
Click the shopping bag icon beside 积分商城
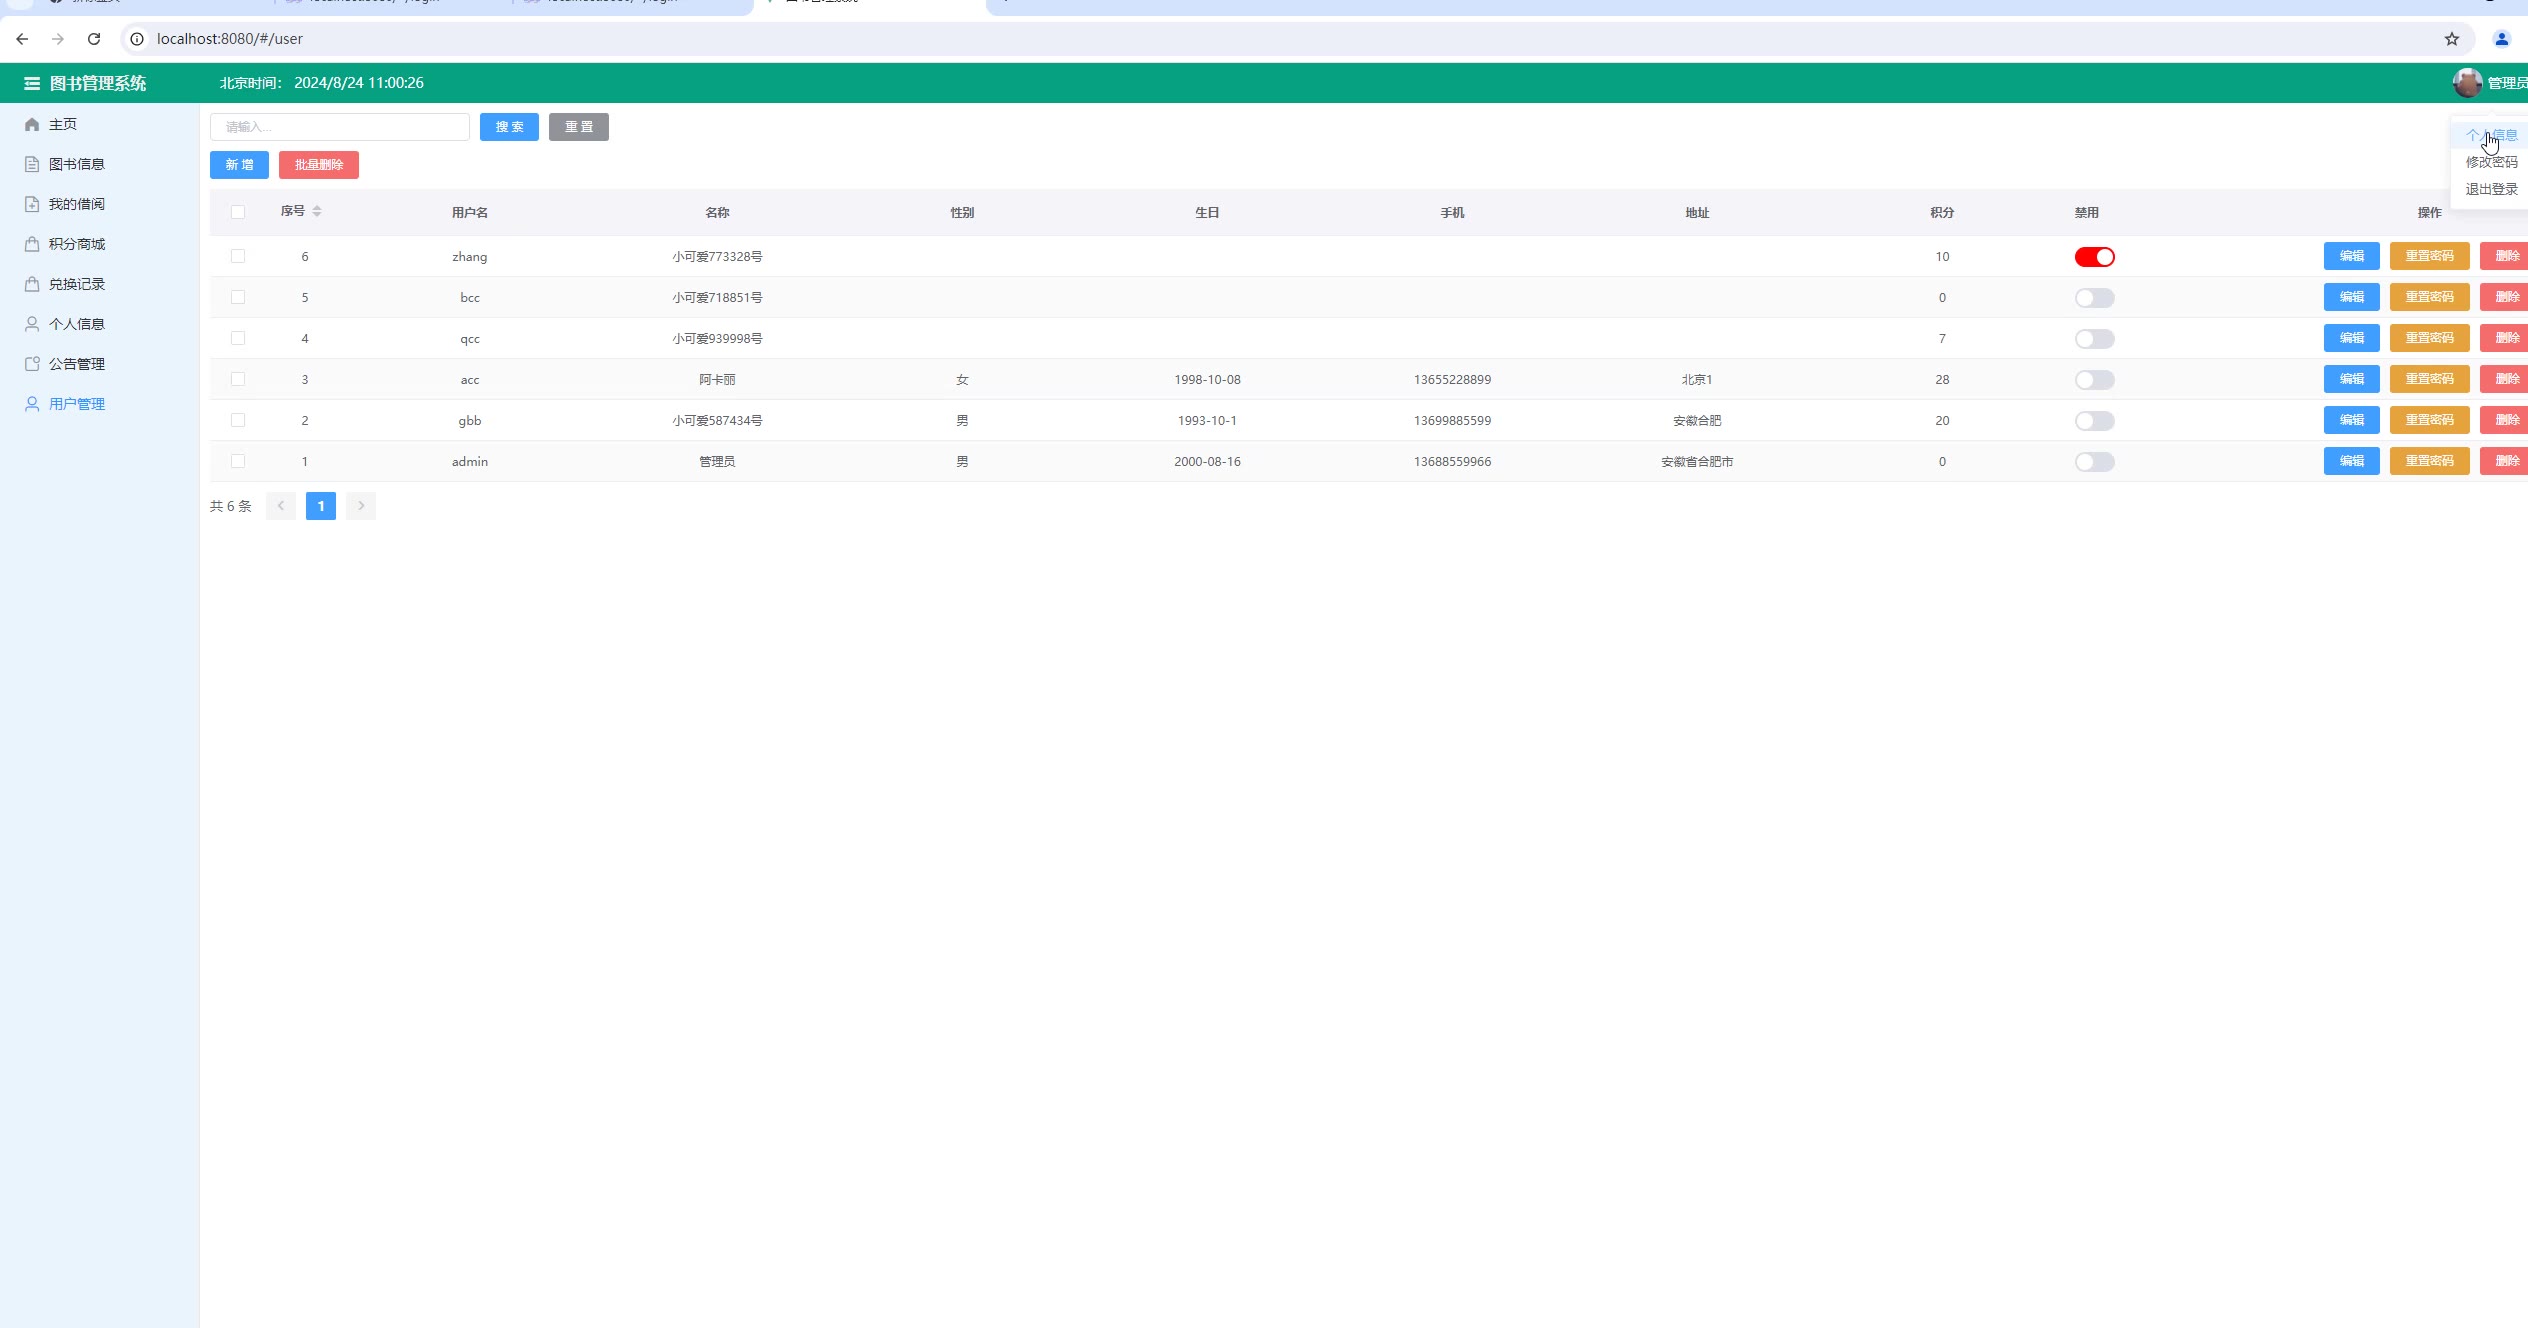(x=32, y=244)
